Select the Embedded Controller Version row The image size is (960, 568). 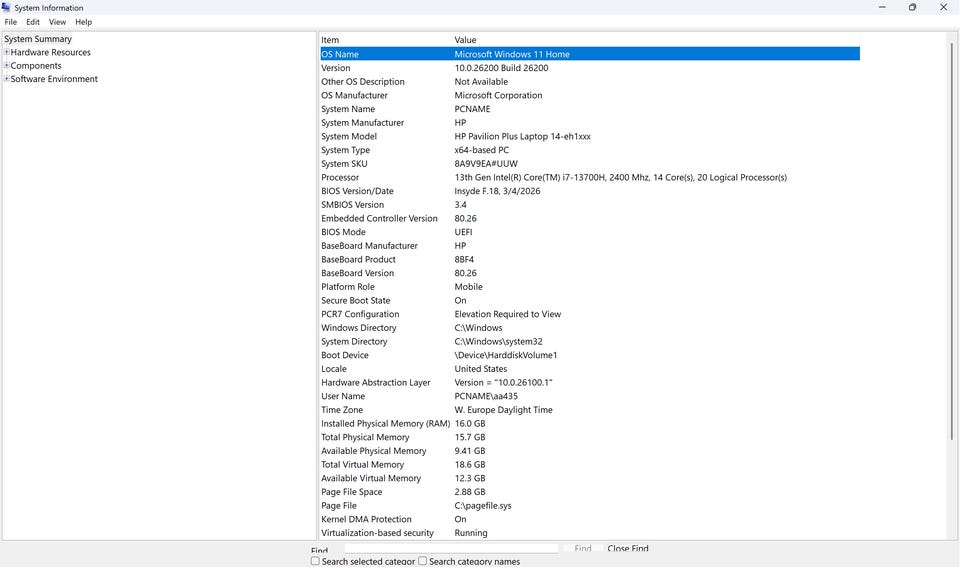click(590, 219)
